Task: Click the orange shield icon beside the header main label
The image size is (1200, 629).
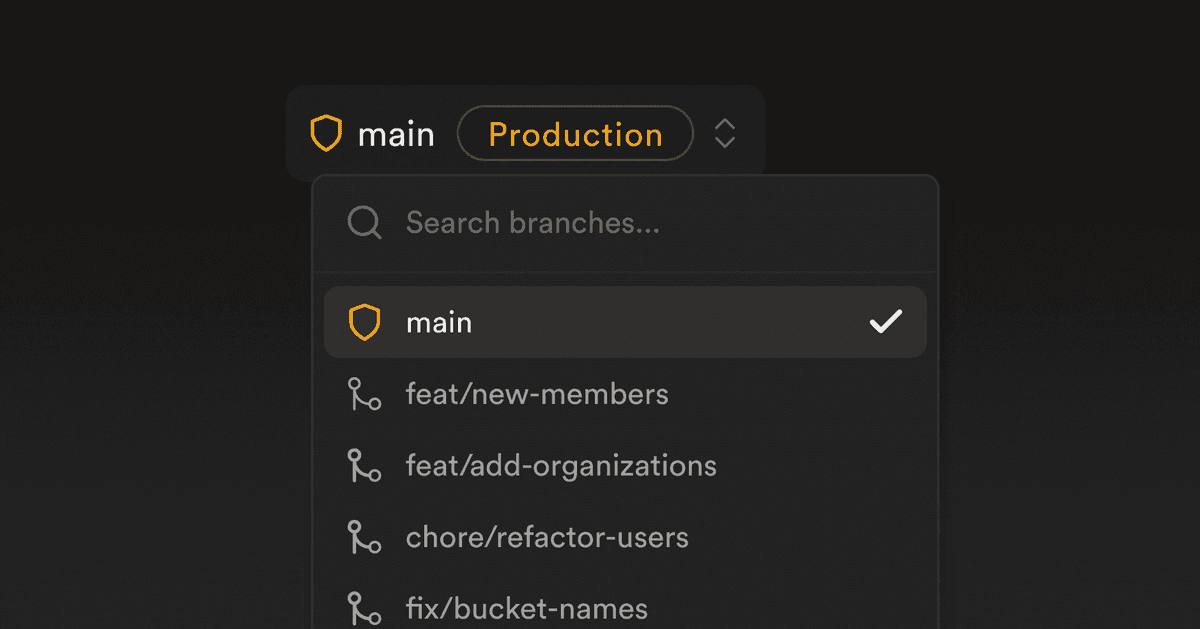Action: pos(326,133)
